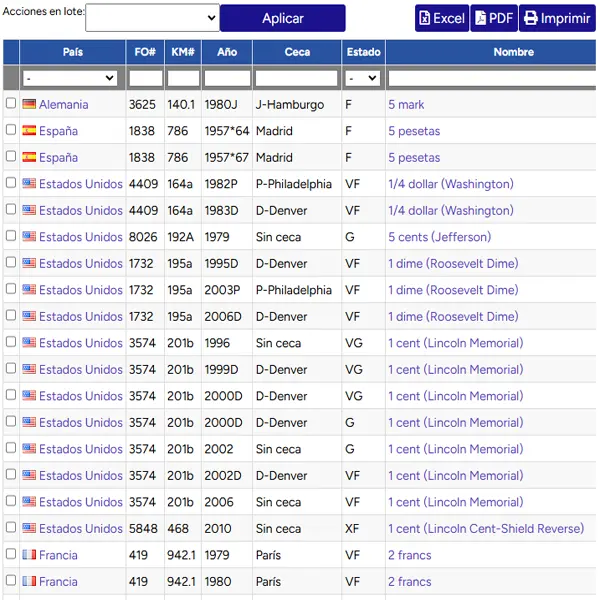Sort by the Estado column header
Viewport: 600px width, 600px height.
pos(364,52)
